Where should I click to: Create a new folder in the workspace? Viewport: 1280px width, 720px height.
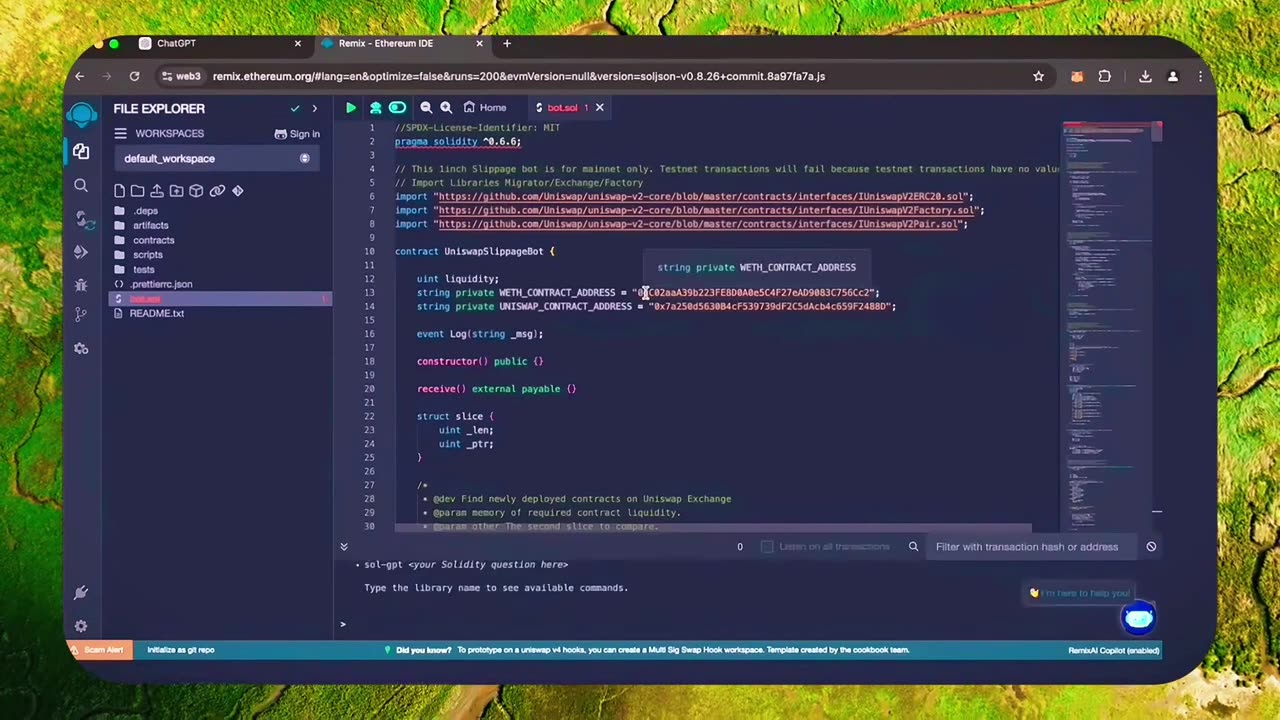tap(138, 190)
